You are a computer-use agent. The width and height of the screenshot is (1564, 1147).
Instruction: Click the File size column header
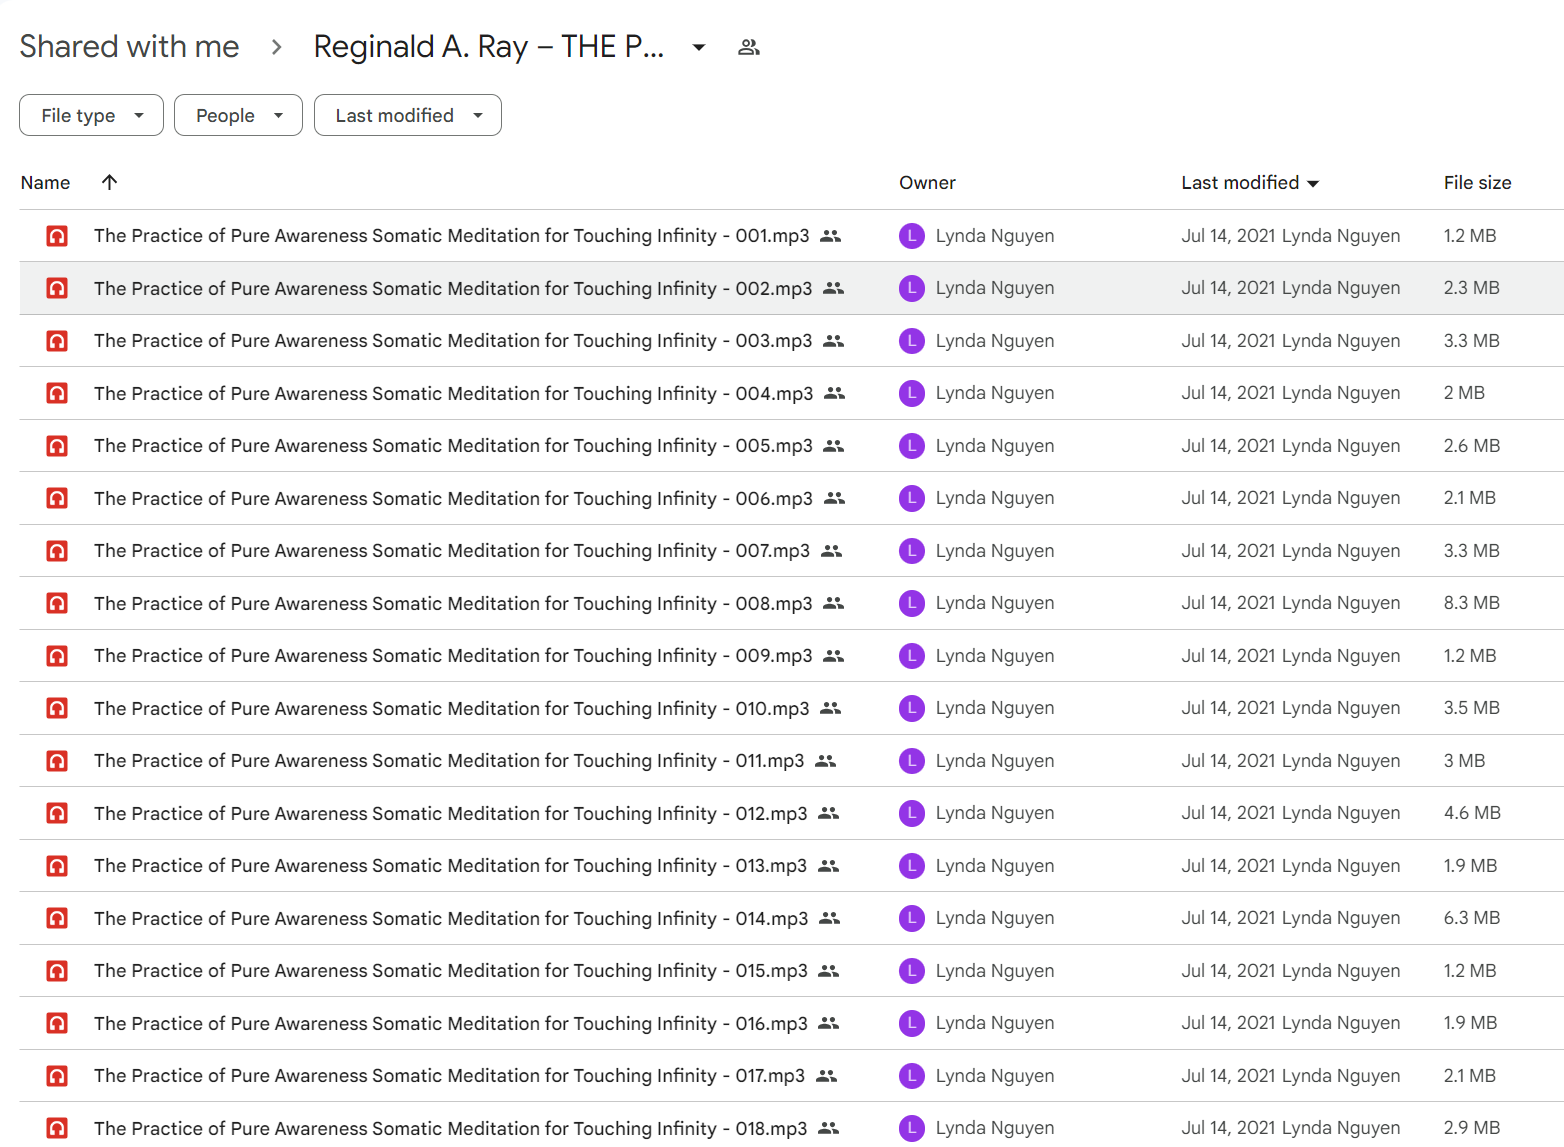click(1477, 183)
